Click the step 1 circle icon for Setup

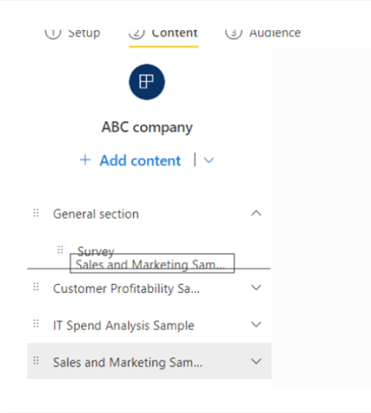[53, 33]
